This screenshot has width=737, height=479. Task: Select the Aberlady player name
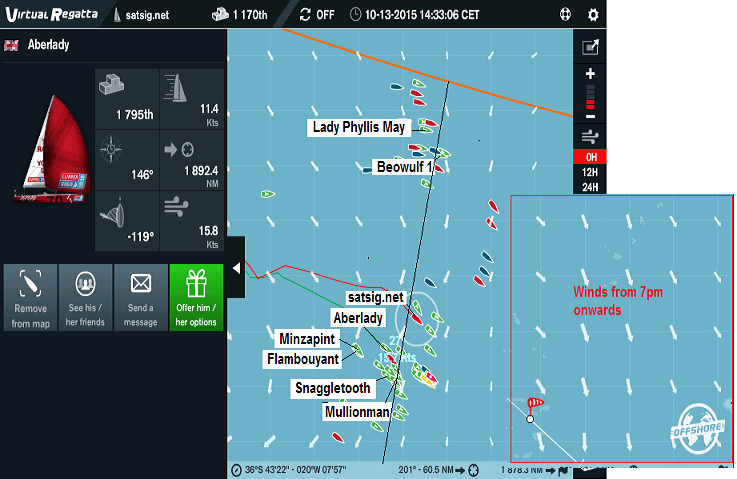coord(48,45)
